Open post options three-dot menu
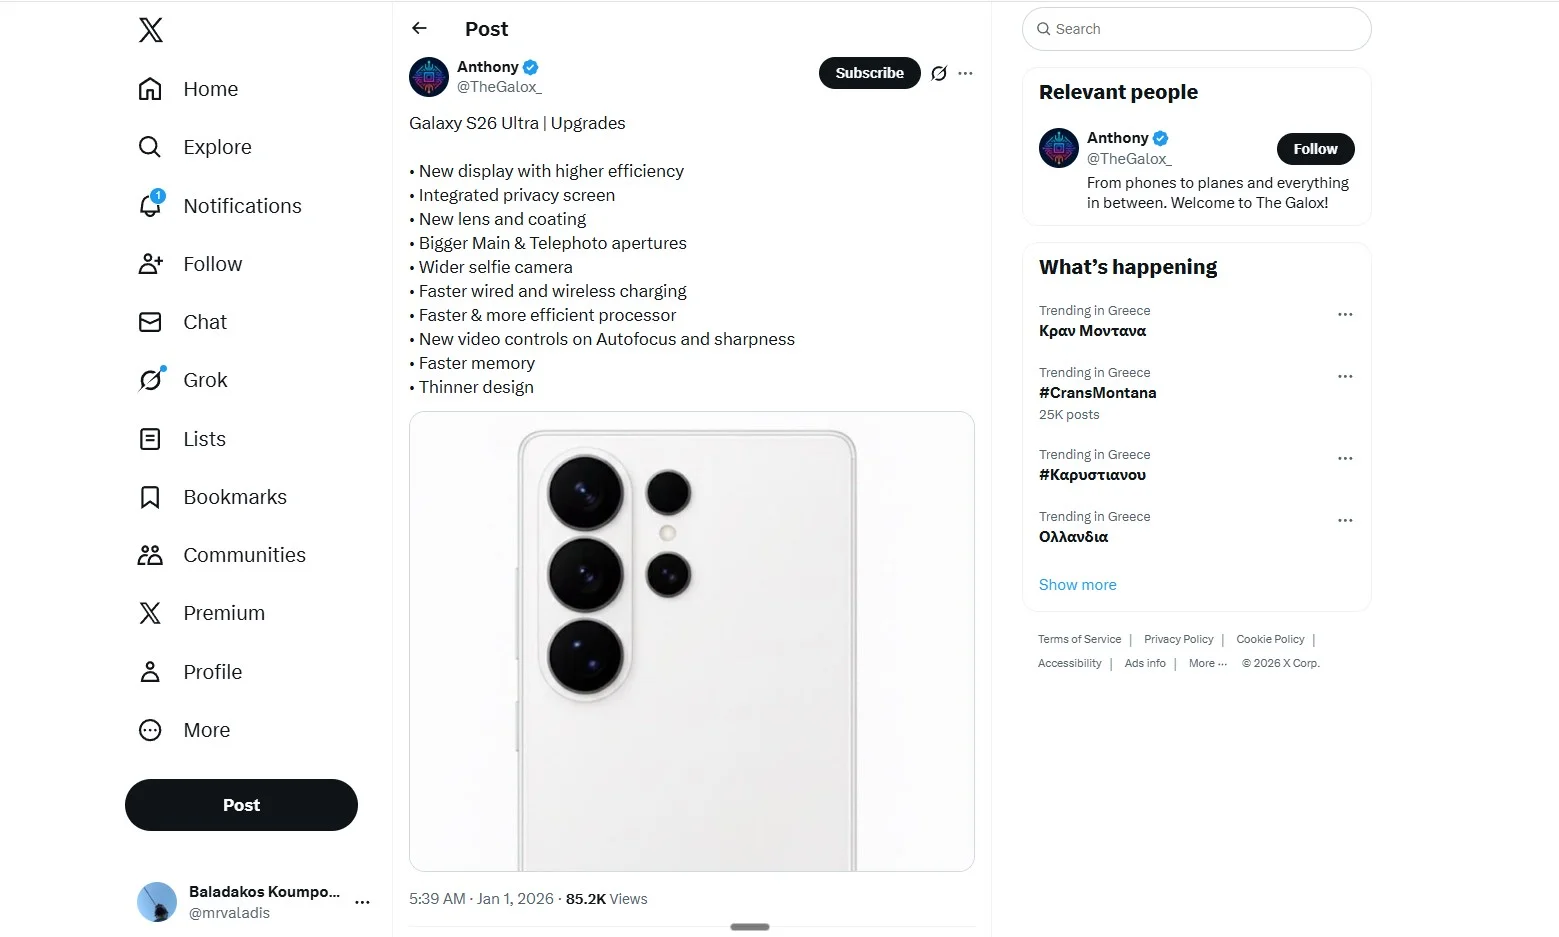This screenshot has width=1559, height=937. (x=965, y=73)
